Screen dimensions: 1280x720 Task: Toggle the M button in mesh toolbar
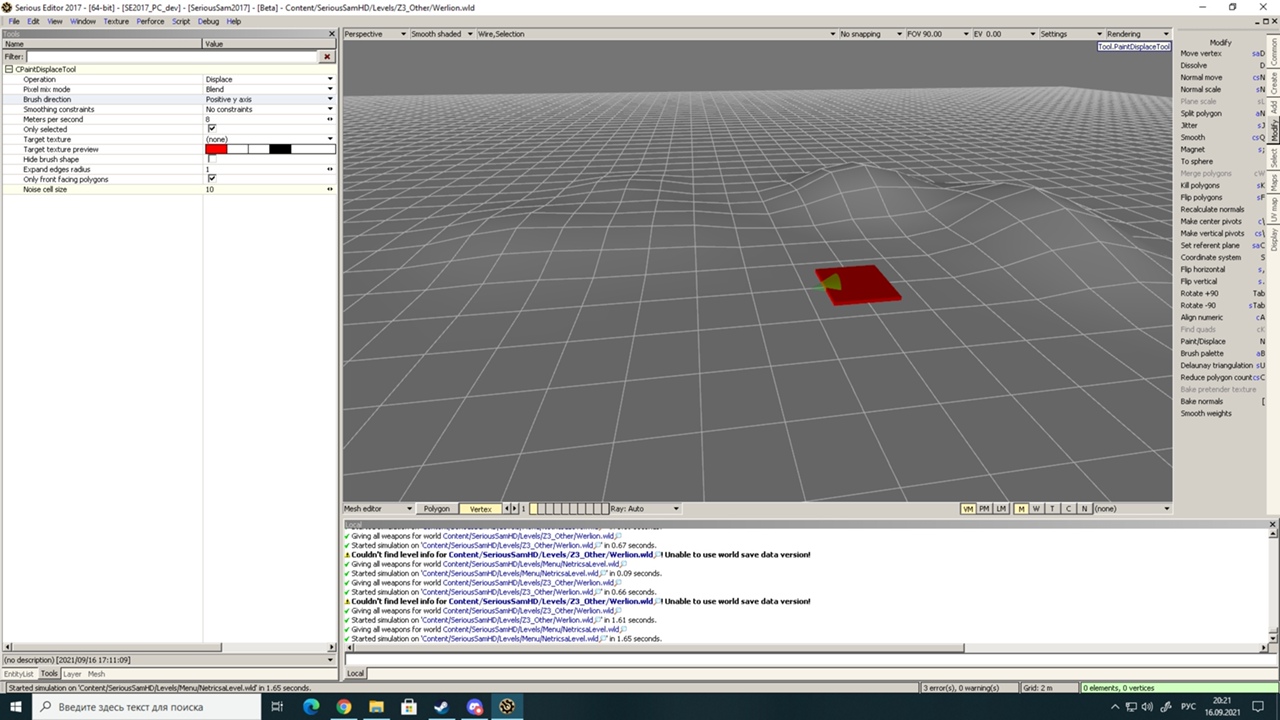pos(1021,509)
